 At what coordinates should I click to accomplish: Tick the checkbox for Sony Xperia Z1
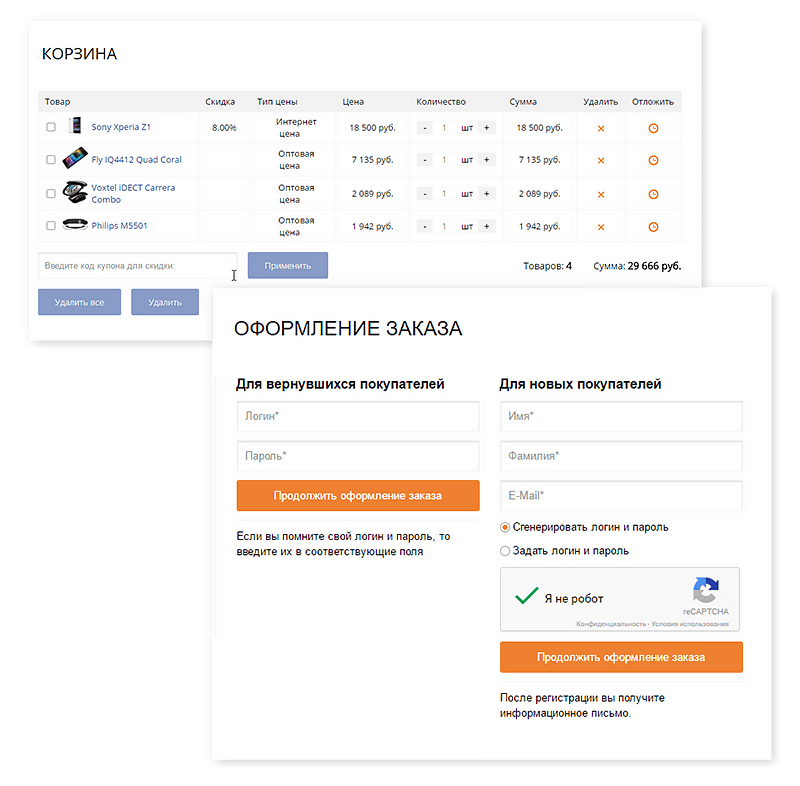[51, 127]
